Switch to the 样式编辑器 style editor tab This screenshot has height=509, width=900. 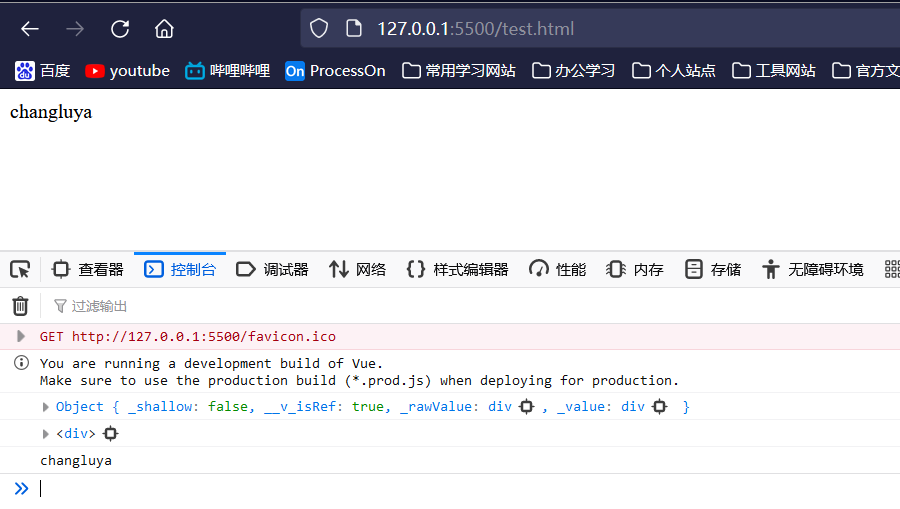pos(457,270)
